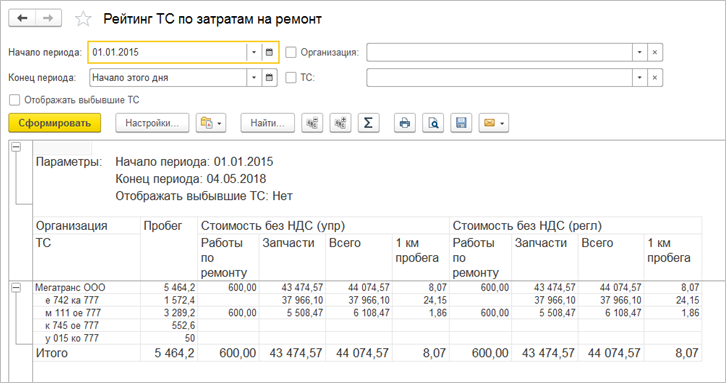
Task: Open the ТС dropdown list
Action: coord(639,78)
